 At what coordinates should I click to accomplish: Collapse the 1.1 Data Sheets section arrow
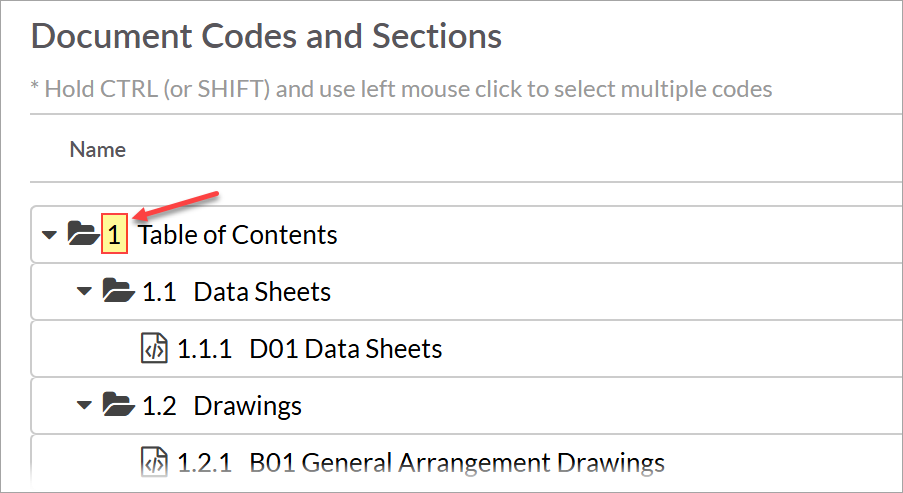pos(86,293)
